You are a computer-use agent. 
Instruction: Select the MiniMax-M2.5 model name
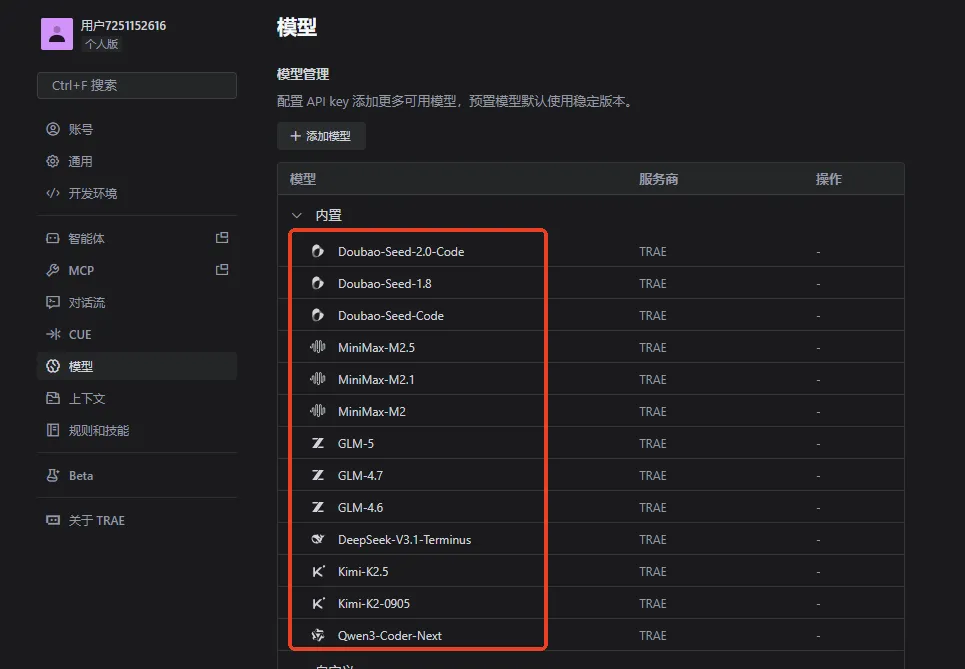click(376, 348)
